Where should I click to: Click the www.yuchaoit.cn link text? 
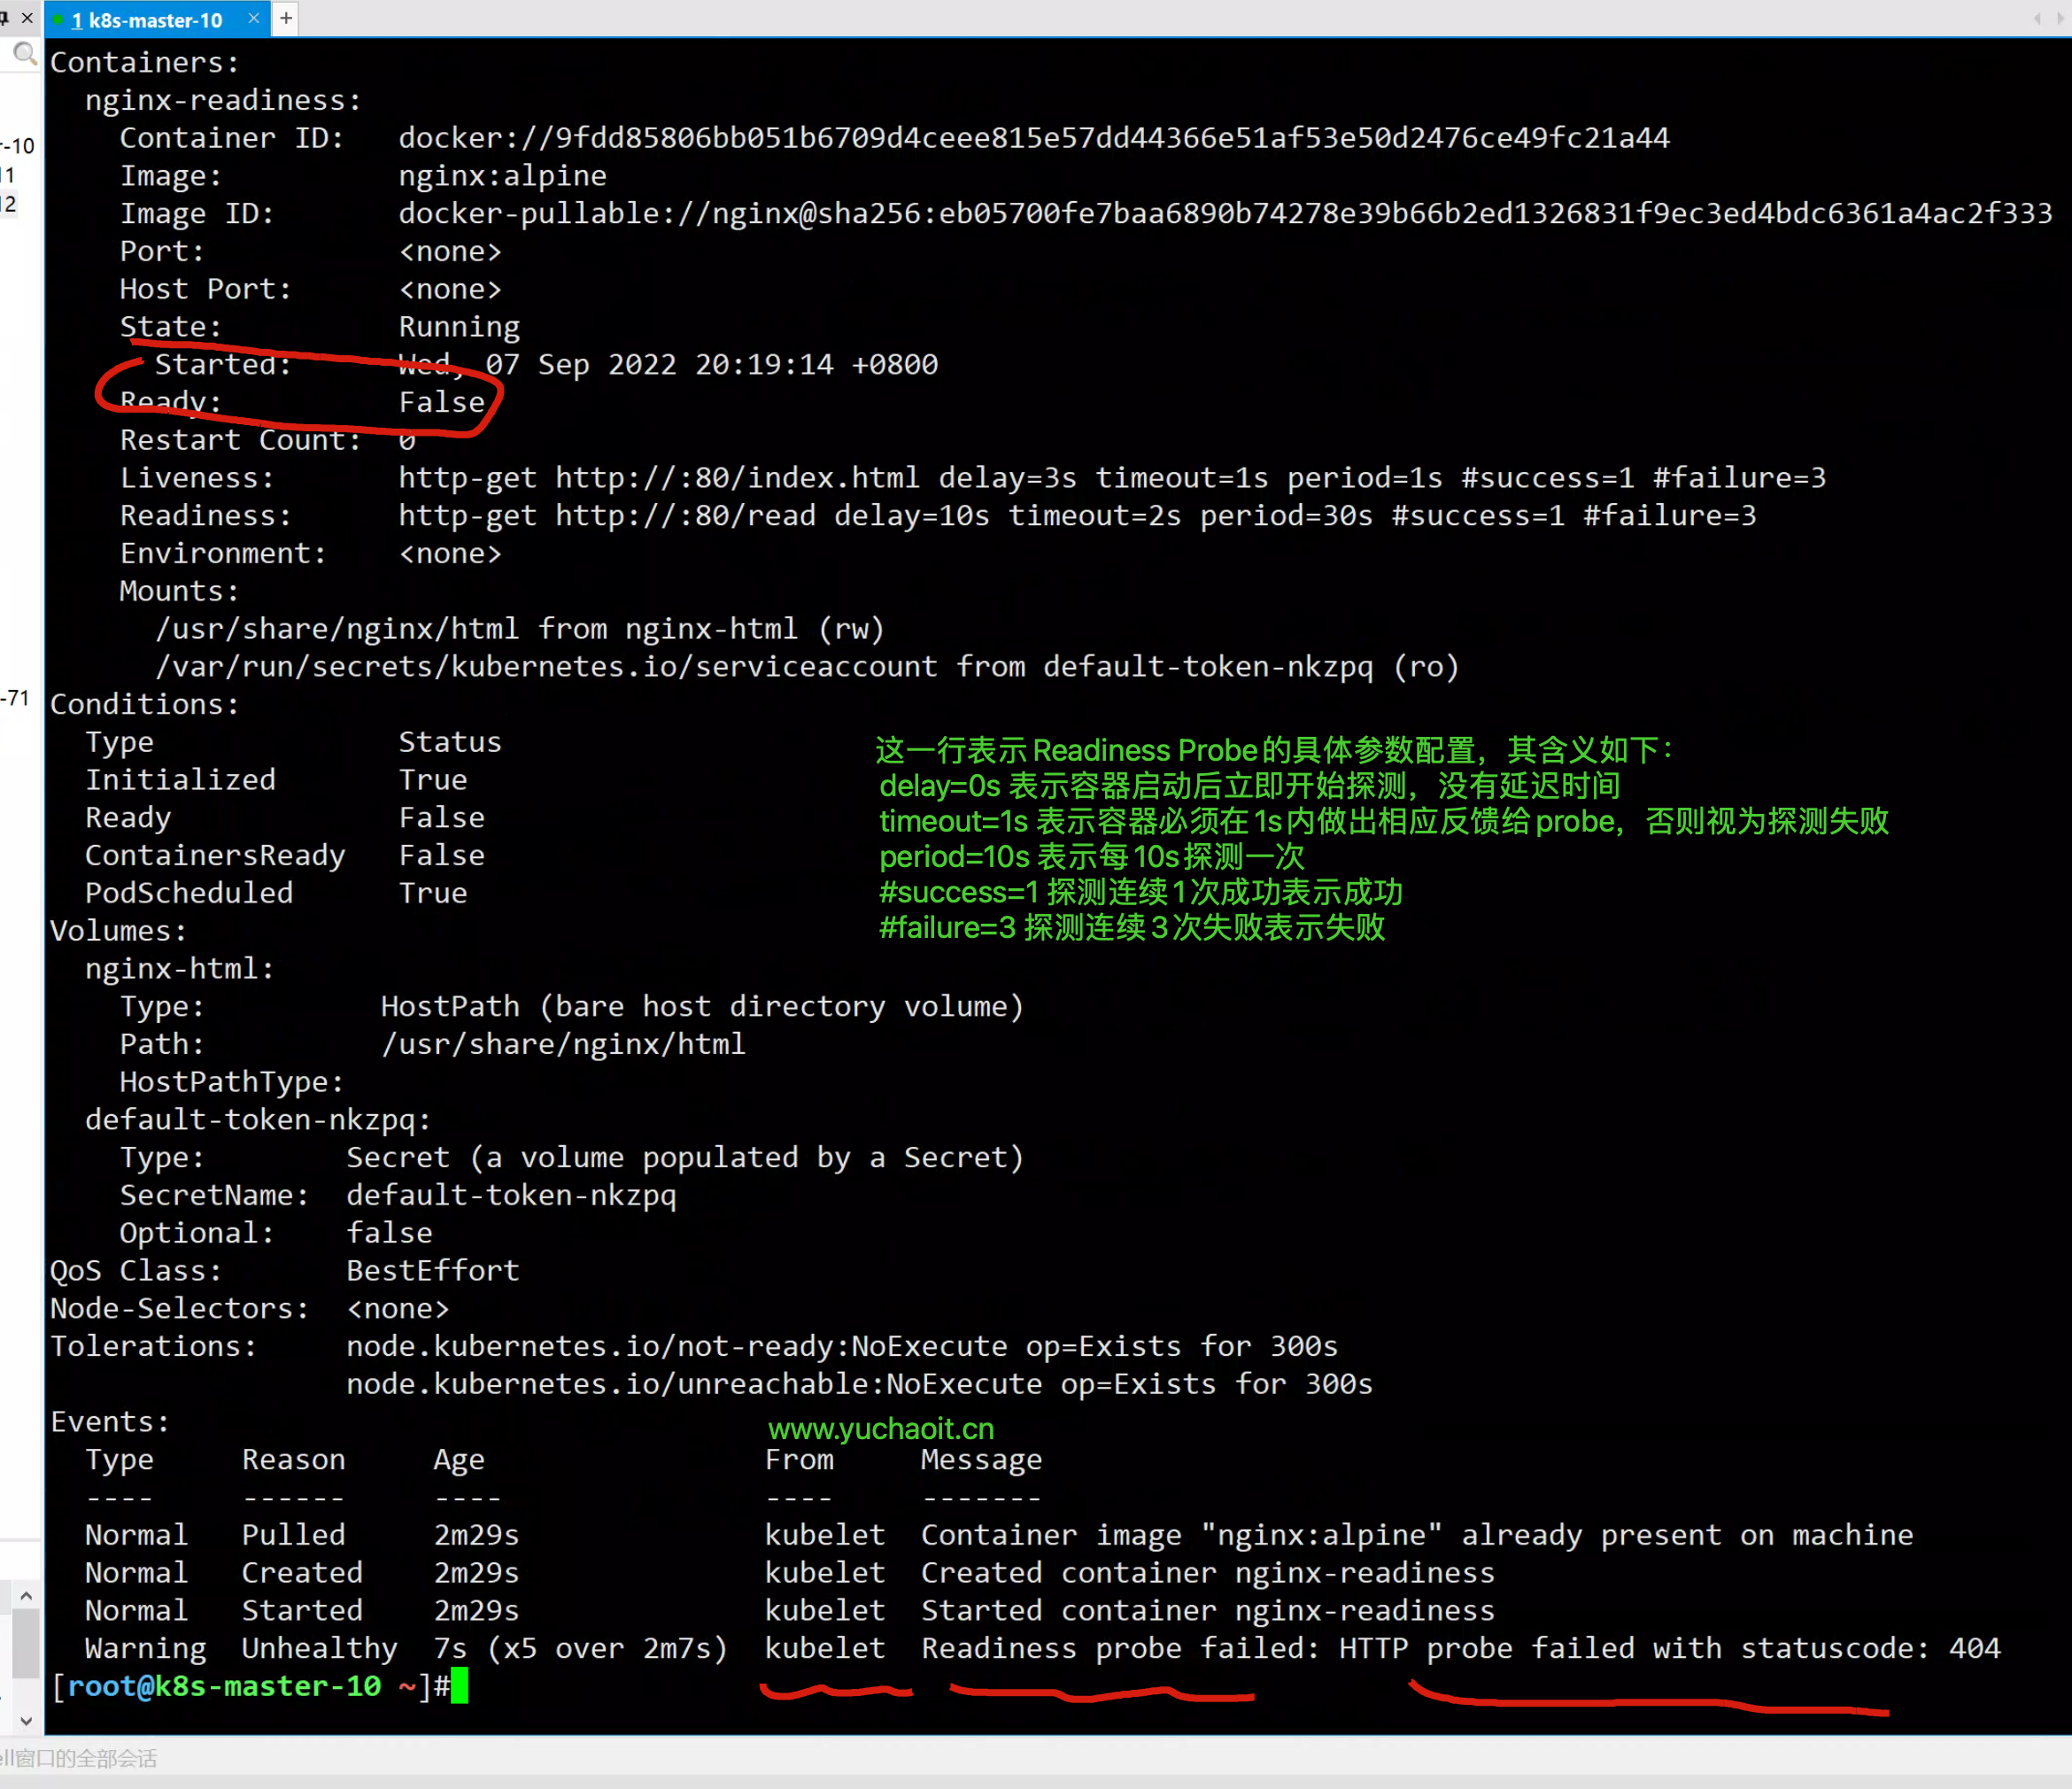point(880,1428)
